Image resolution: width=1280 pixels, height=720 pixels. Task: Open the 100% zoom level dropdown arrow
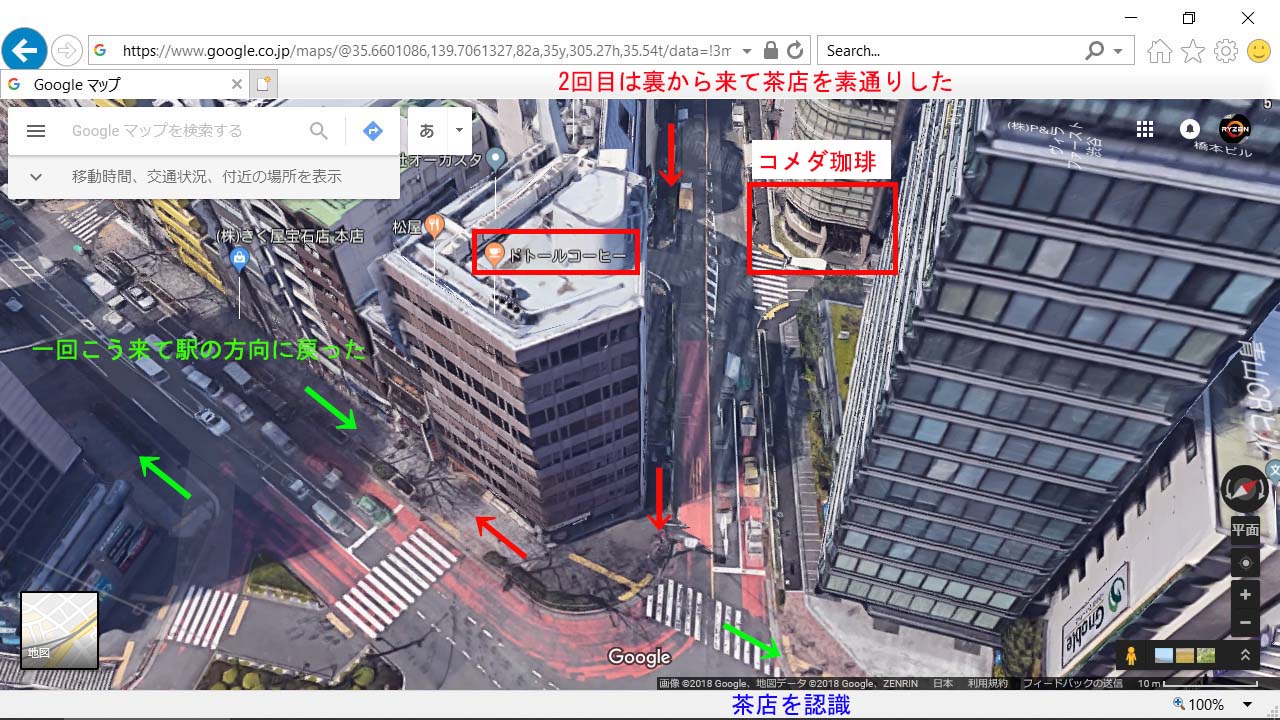coord(1247,705)
